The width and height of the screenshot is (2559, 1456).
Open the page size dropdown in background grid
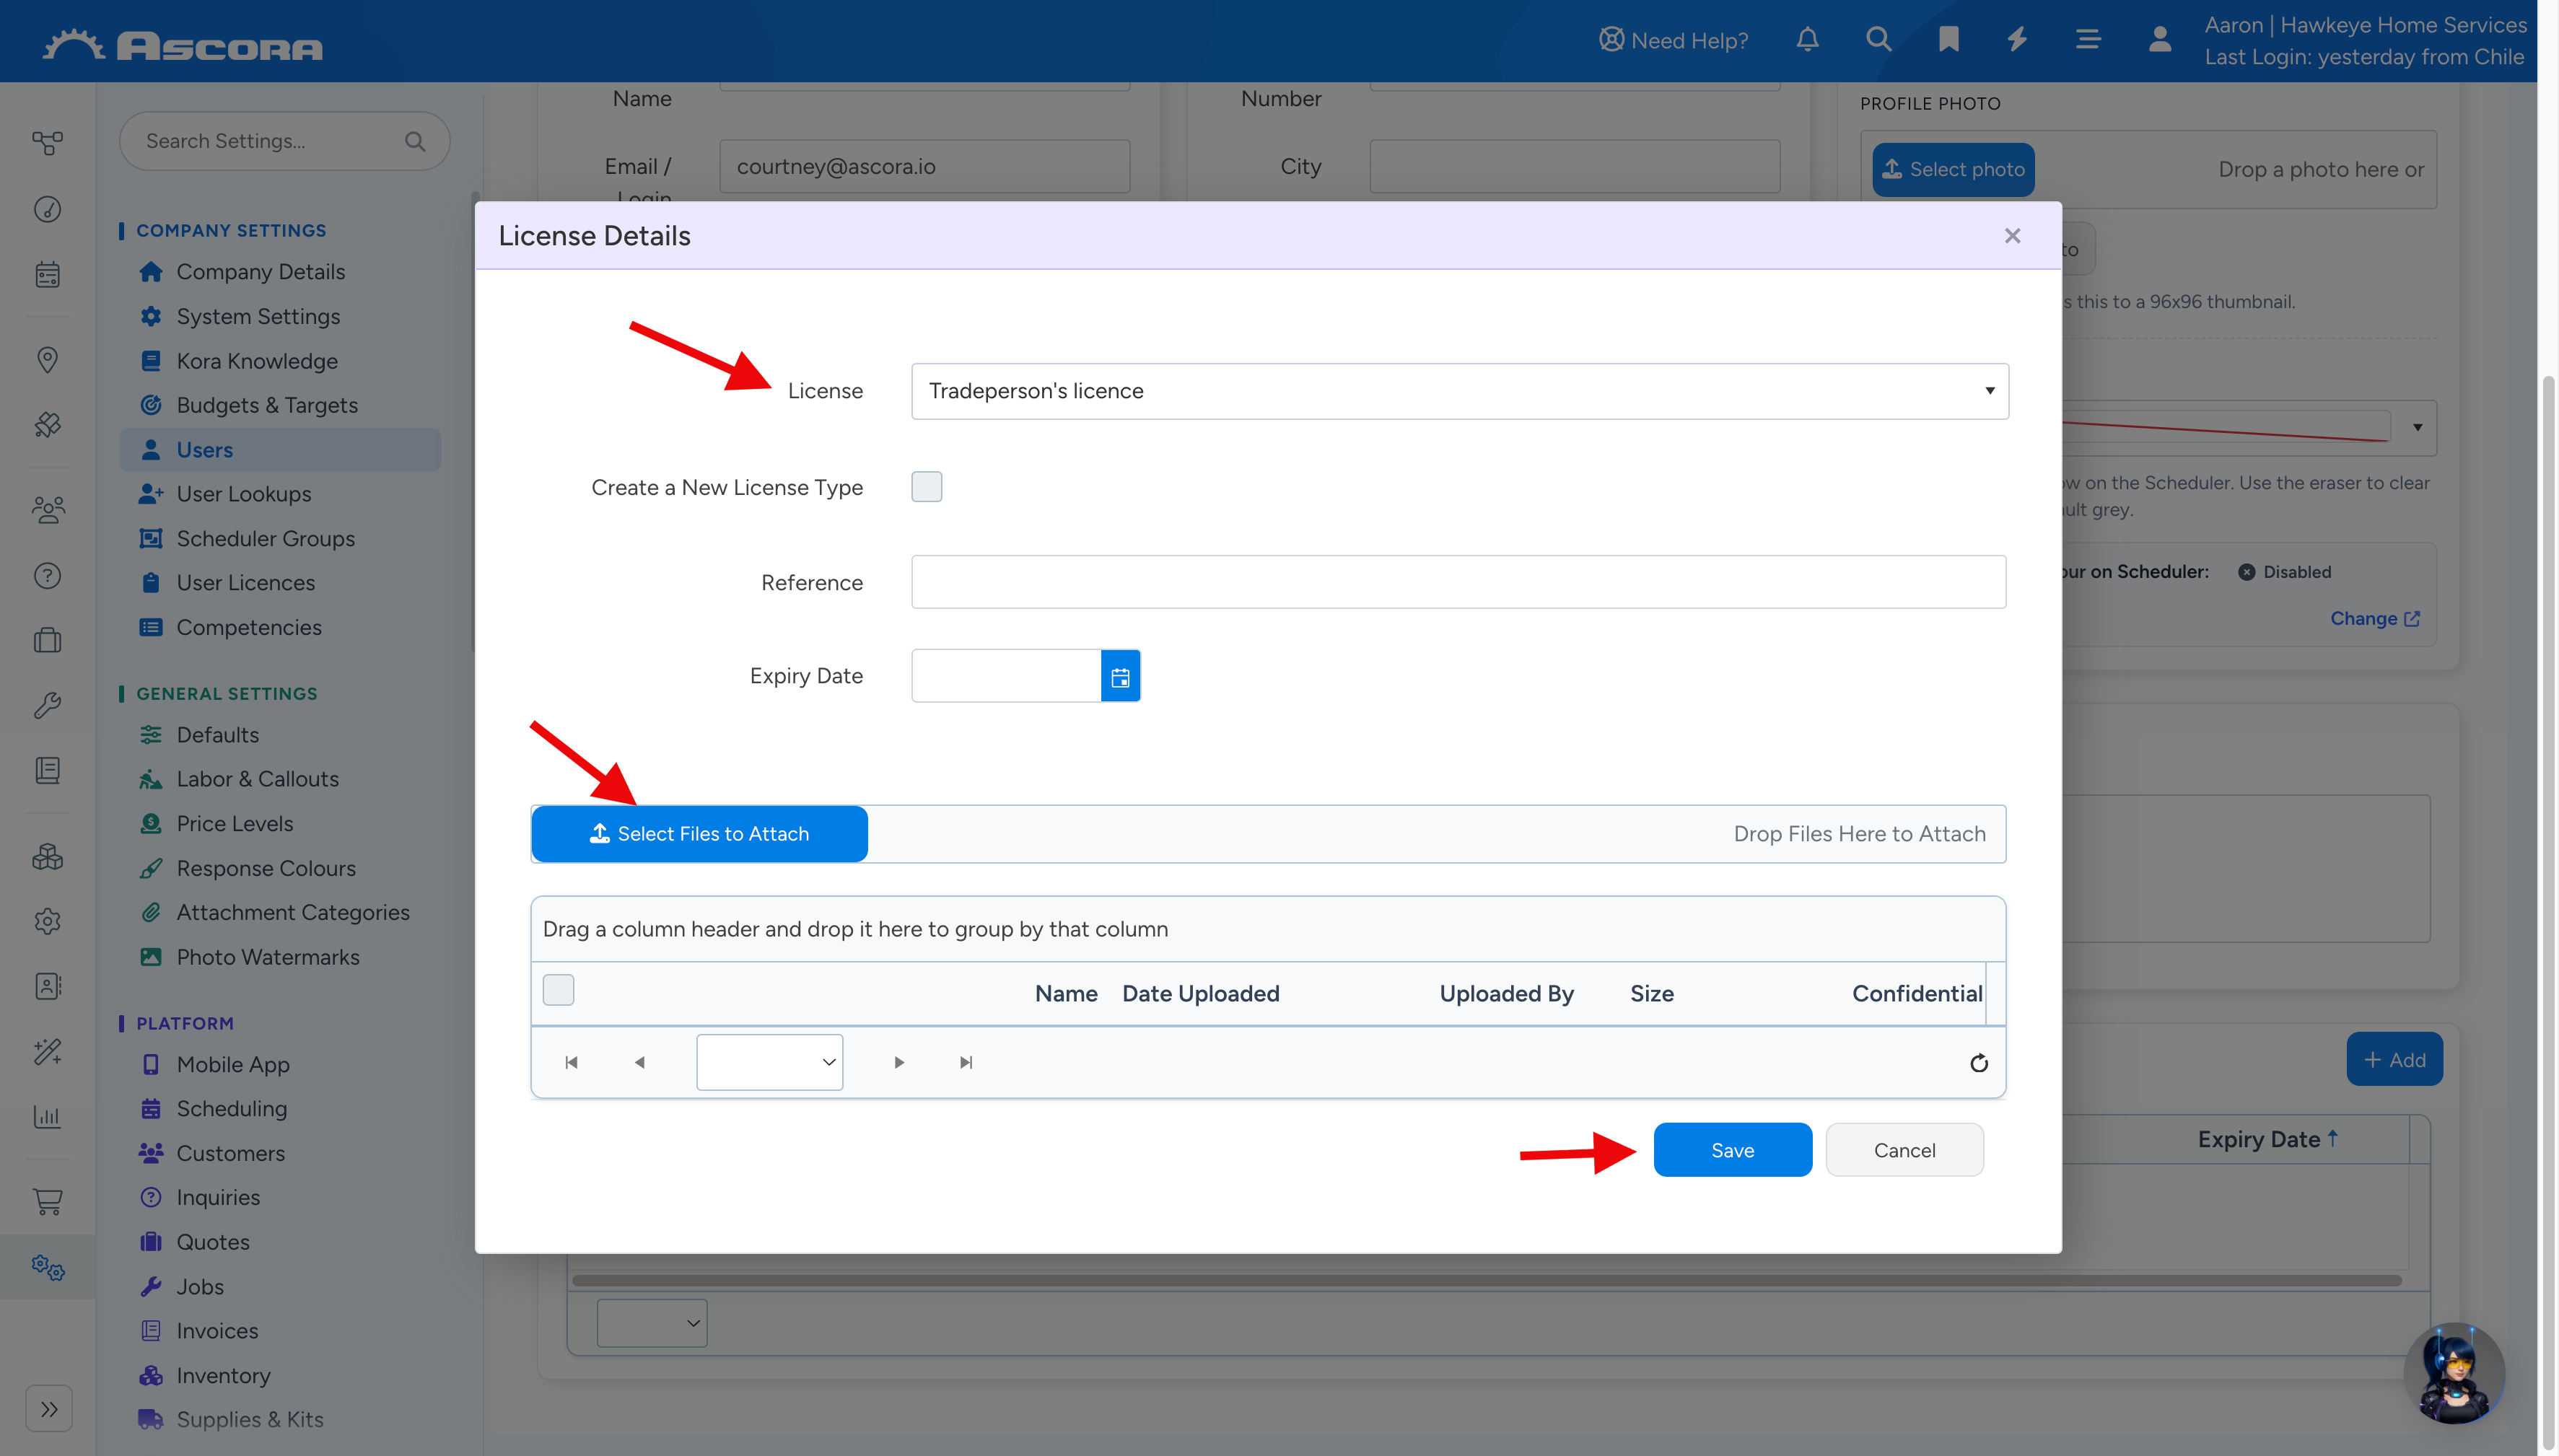652,1323
